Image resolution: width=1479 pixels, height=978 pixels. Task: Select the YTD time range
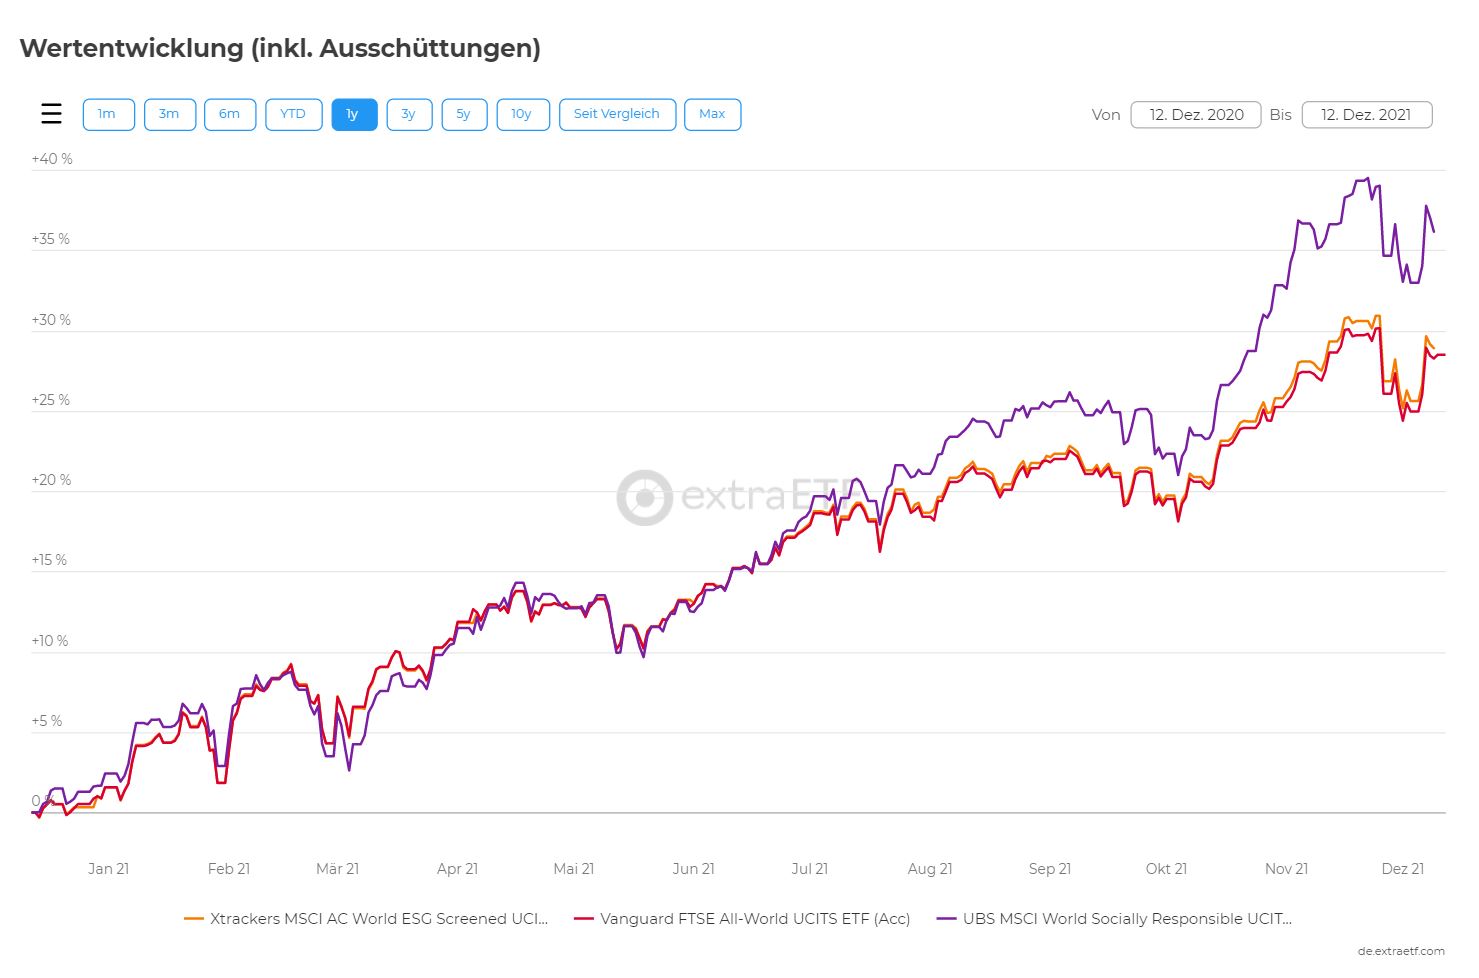click(293, 114)
